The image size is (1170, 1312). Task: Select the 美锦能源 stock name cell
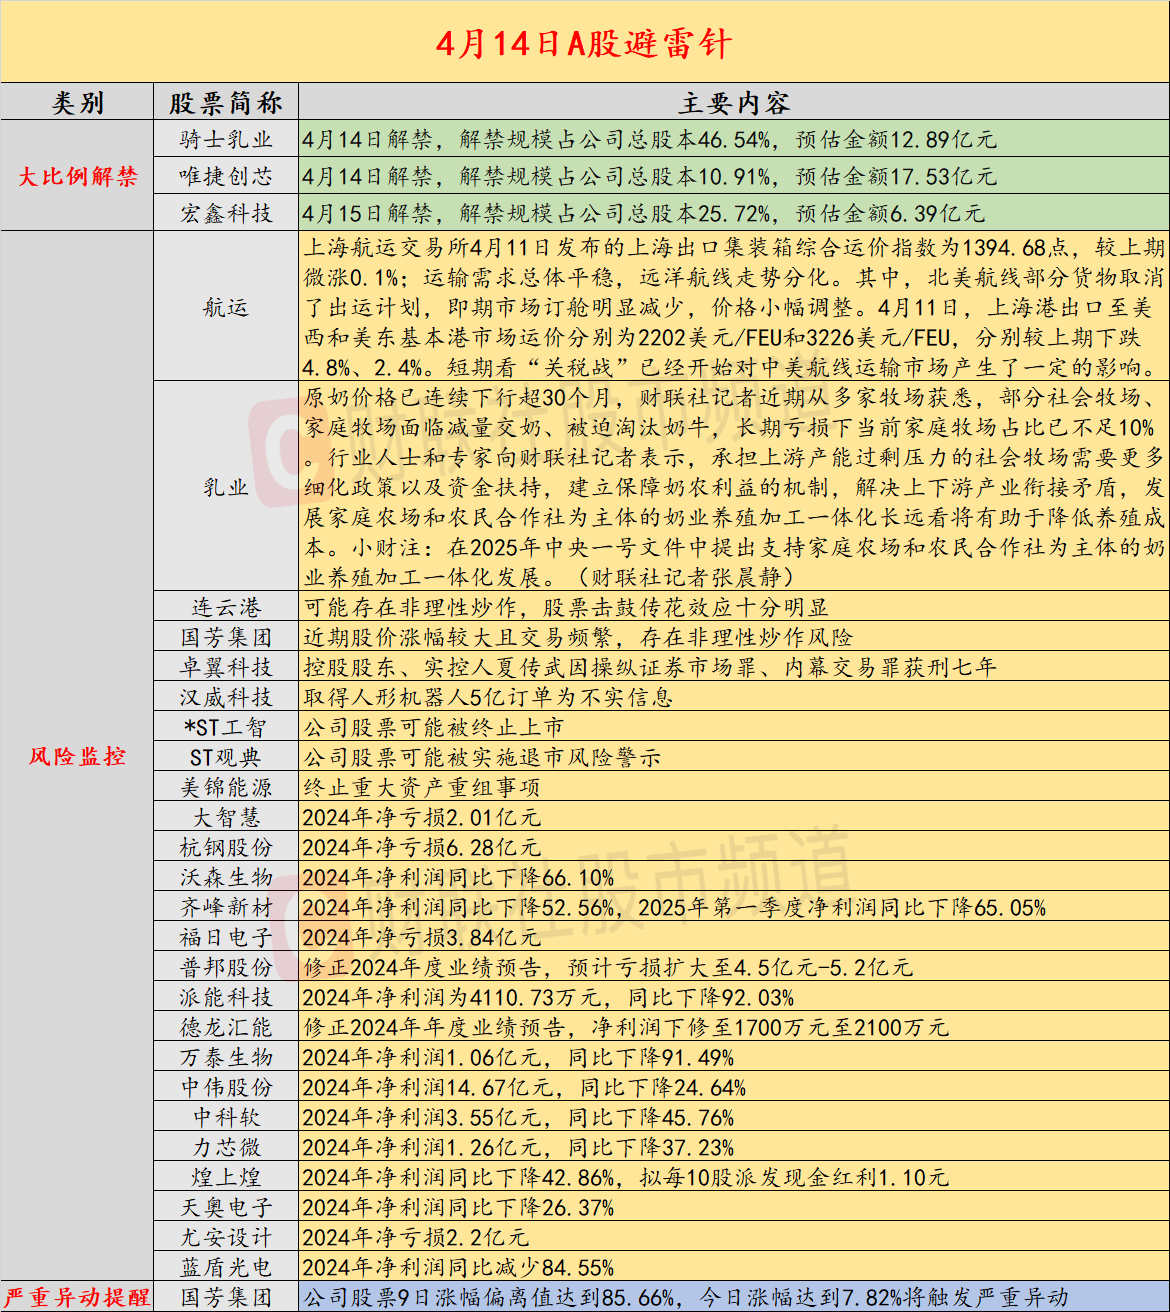(x=226, y=787)
